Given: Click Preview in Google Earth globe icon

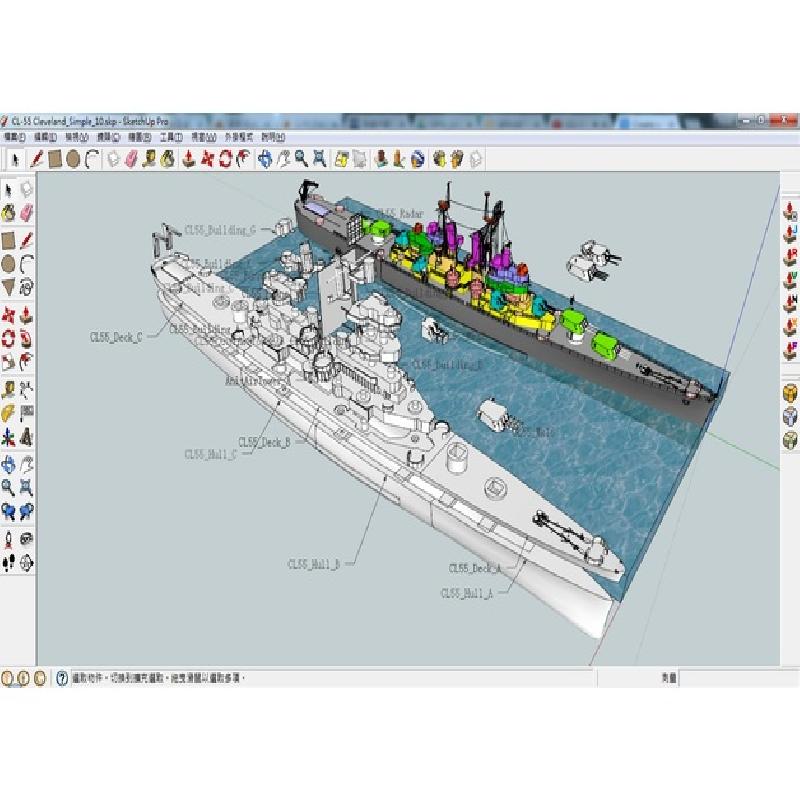Looking at the screenshot, I should pyautogui.click(x=418, y=159).
